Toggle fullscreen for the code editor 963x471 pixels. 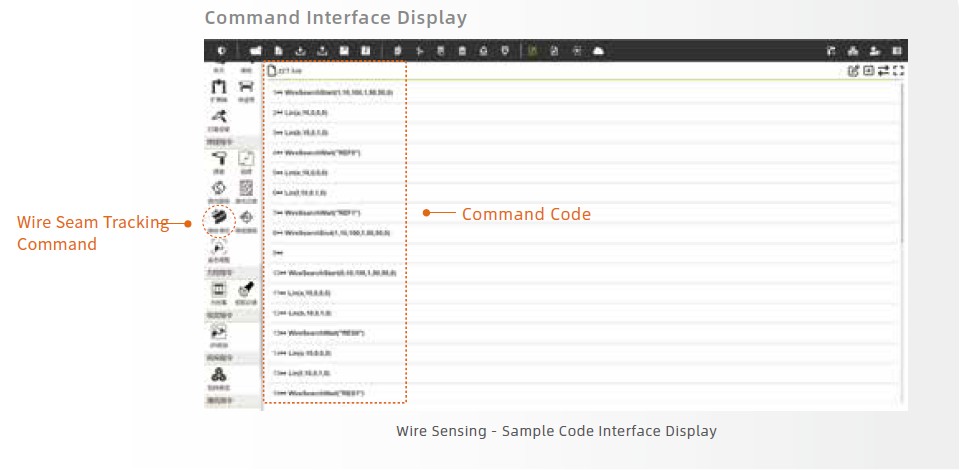[898, 71]
